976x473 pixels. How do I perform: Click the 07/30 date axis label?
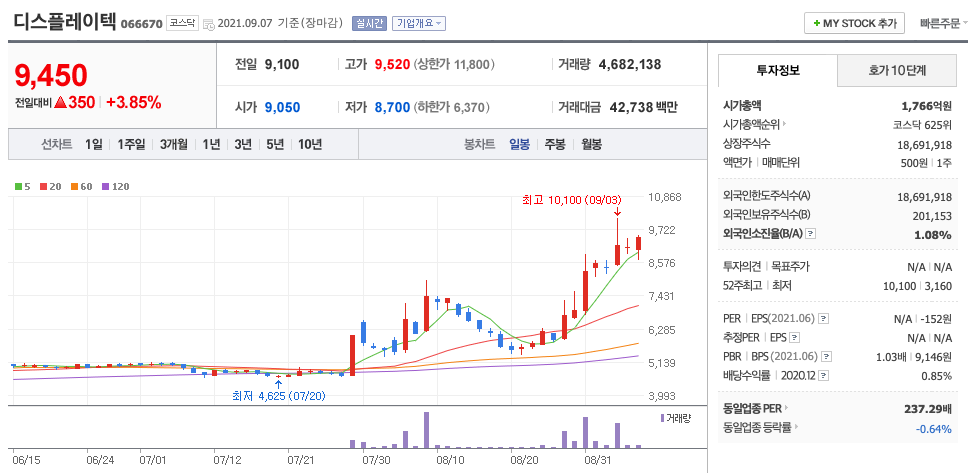376,461
